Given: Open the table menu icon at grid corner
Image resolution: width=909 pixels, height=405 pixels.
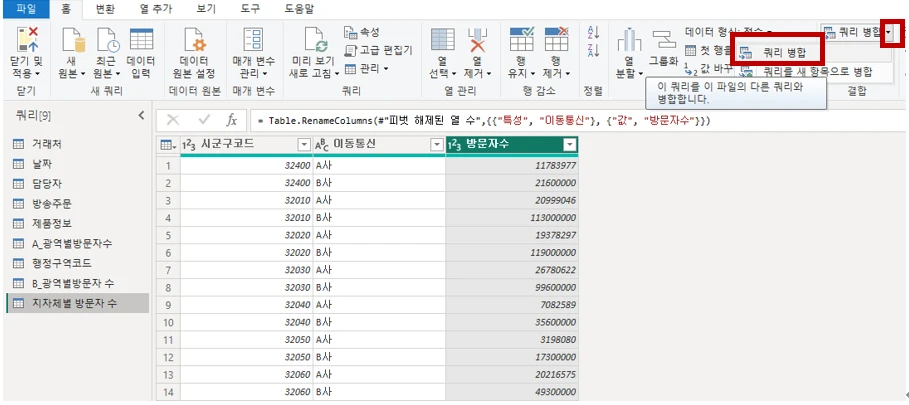Looking at the screenshot, I should pos(168,145).
